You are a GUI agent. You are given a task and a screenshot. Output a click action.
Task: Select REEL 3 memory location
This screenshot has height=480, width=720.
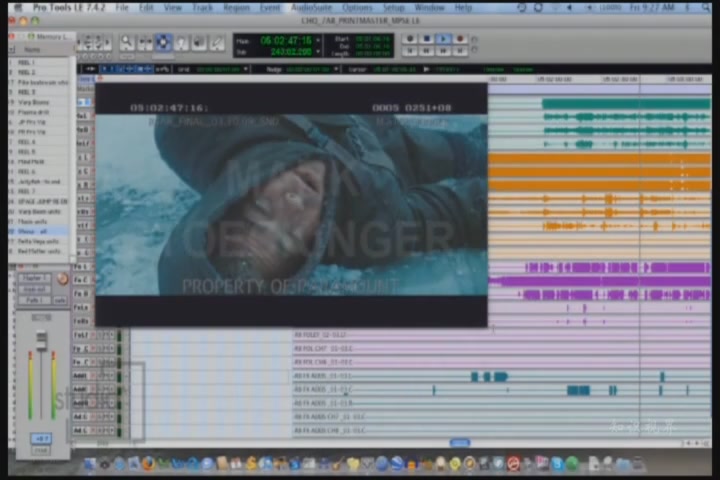41,92
